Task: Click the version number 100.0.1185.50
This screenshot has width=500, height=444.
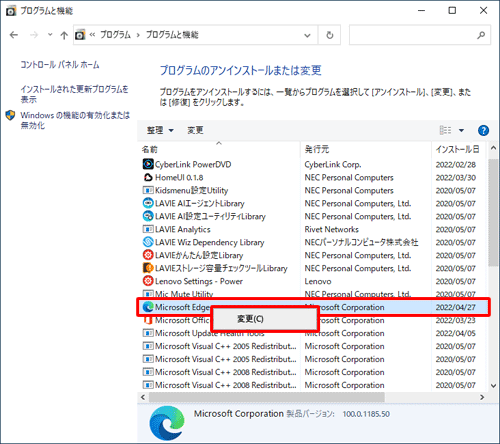Action: point(366,414)
